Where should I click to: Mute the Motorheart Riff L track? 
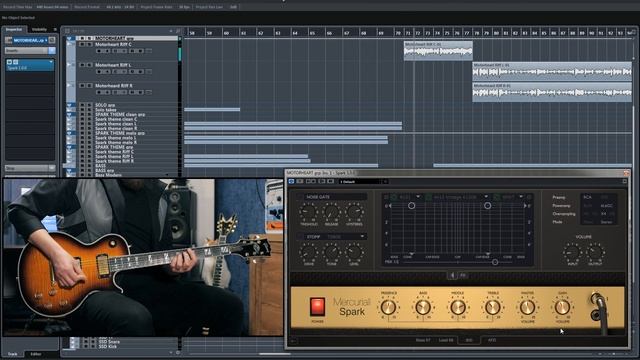[82, 65]
